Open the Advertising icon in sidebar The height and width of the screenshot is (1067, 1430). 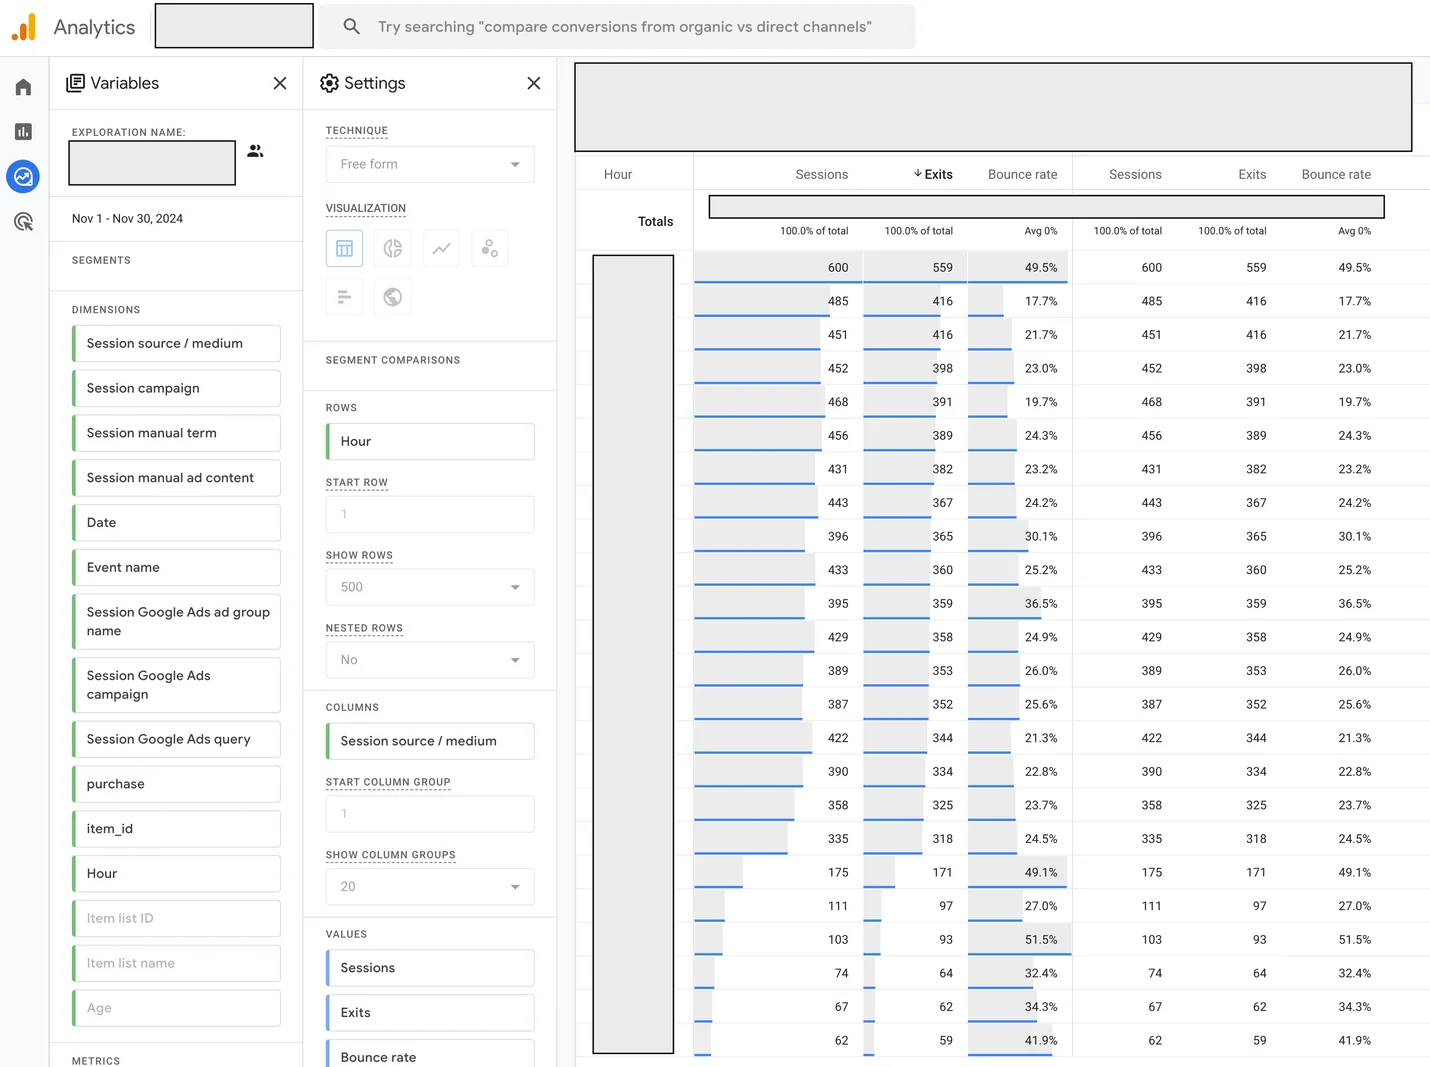23,222
